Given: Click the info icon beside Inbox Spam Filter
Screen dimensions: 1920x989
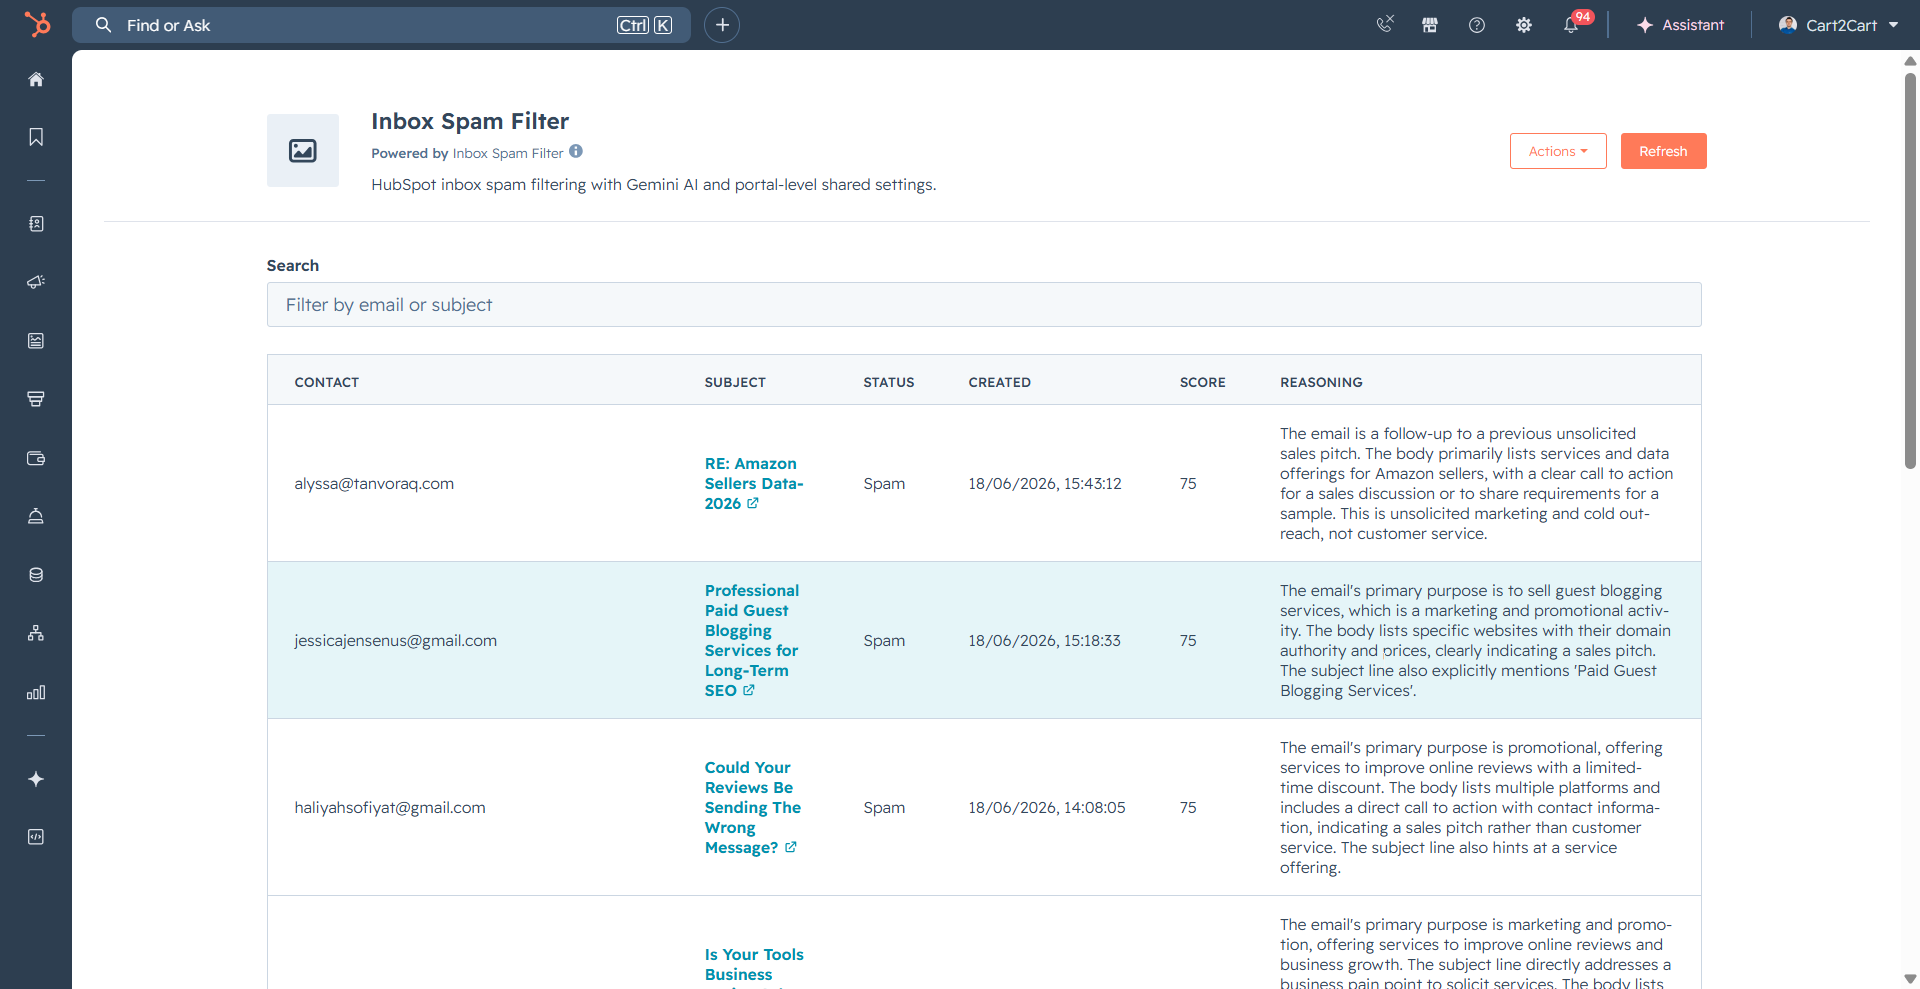Looking at the screenshot, I should [x=576, y=151].
